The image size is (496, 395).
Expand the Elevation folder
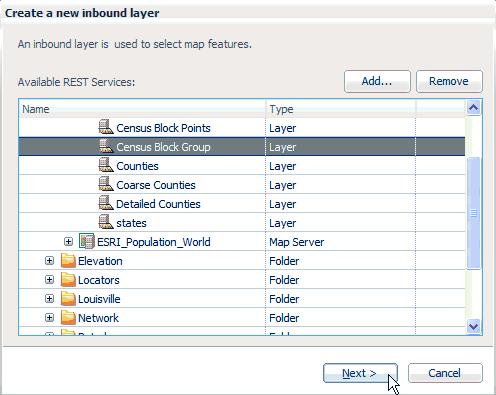49,261
